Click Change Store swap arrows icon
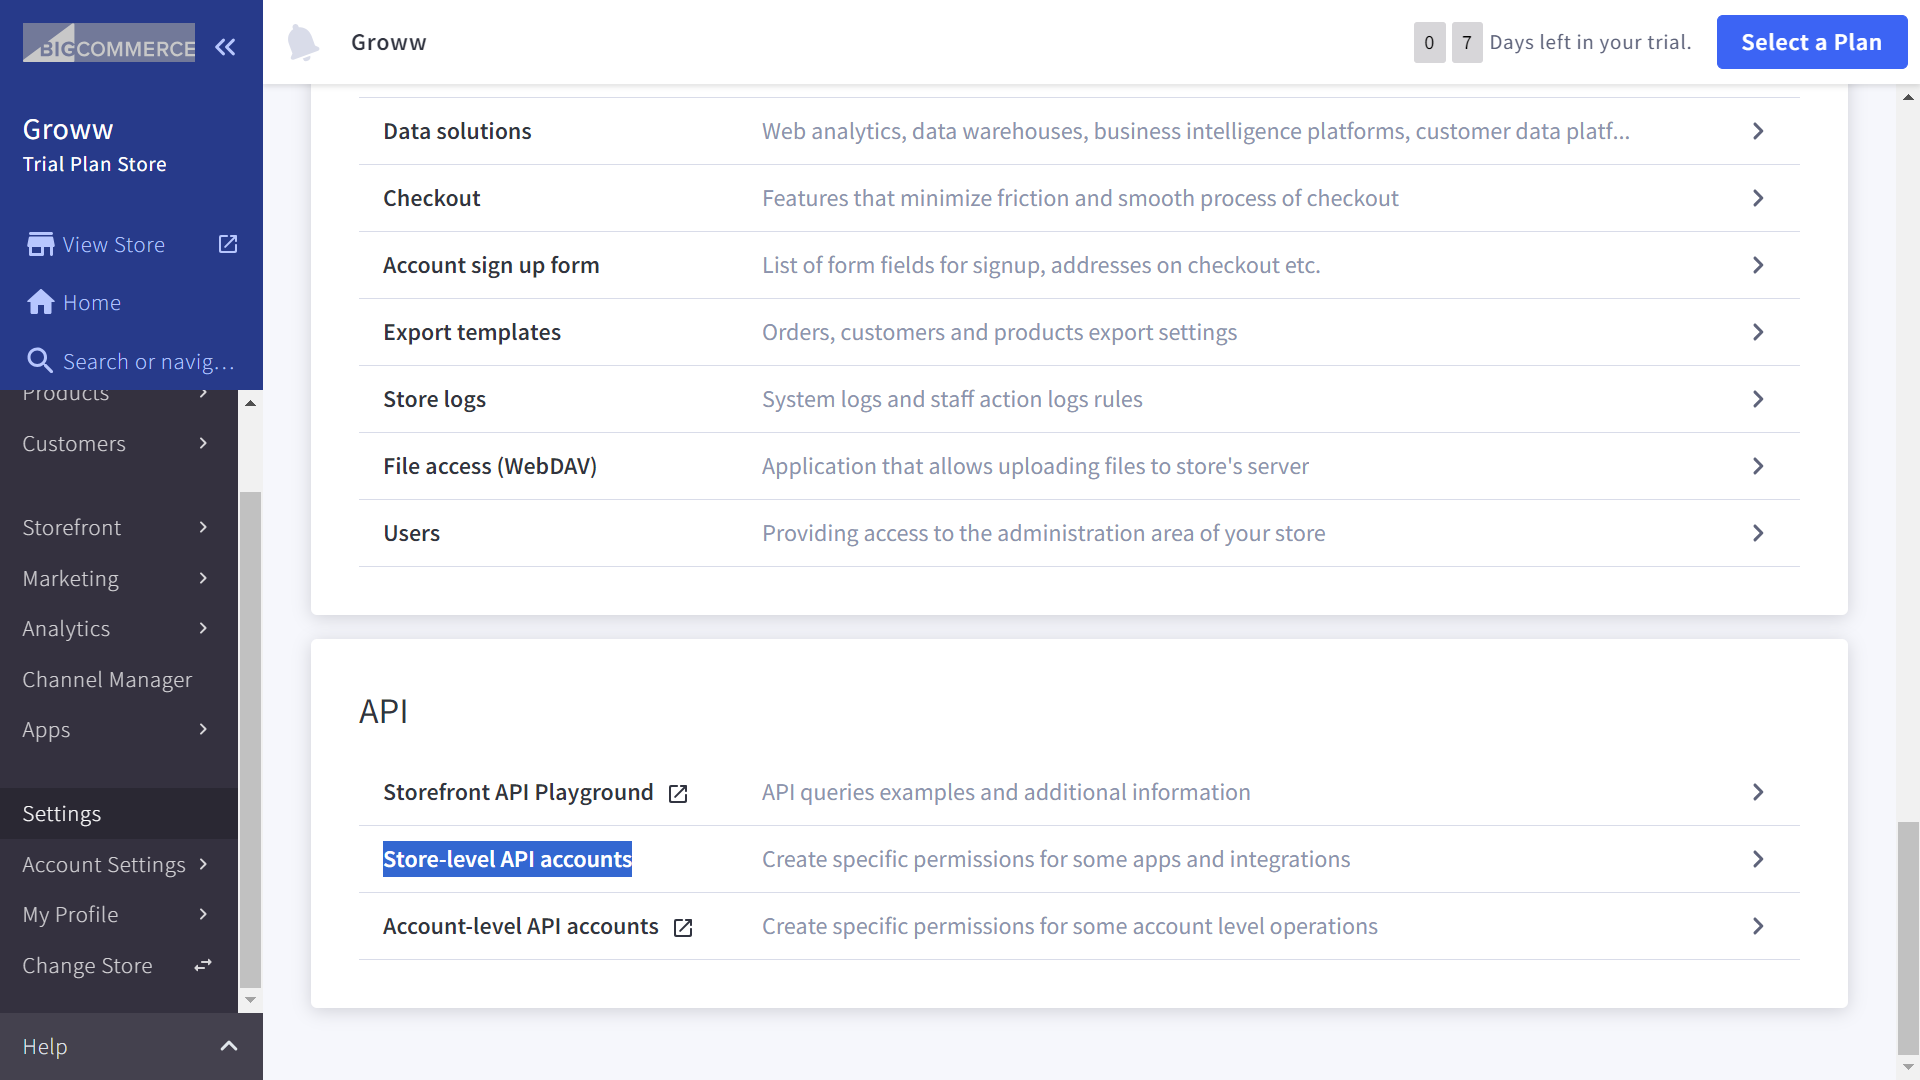The image size is (1920, 1080). click(x=203, y=965)
